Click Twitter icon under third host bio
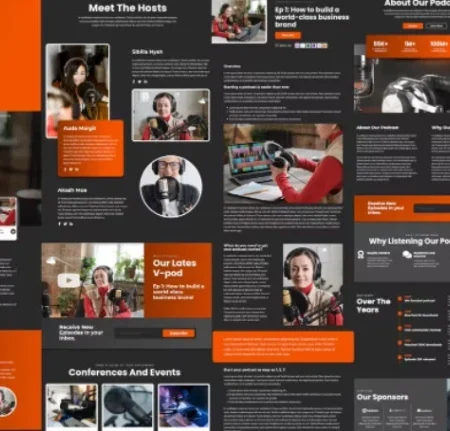 [65, 224]
